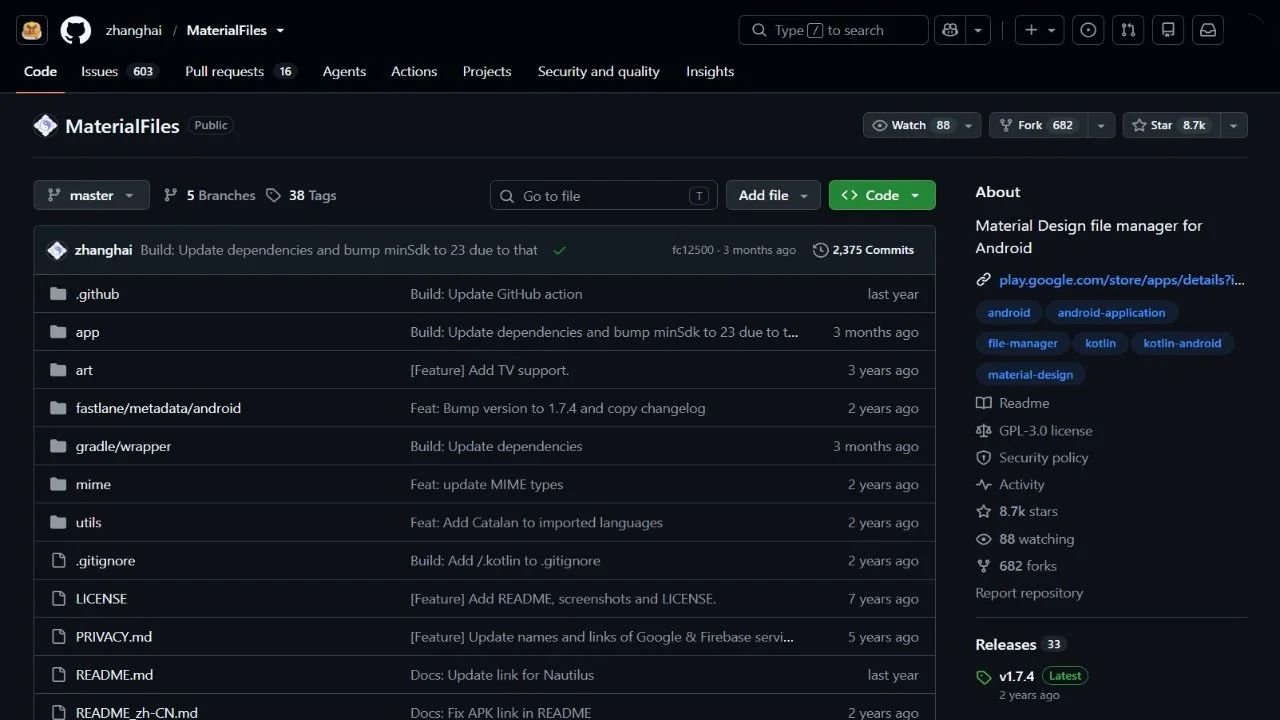Expand the Star lists dropdown arrow

(x=1234, y=125)
